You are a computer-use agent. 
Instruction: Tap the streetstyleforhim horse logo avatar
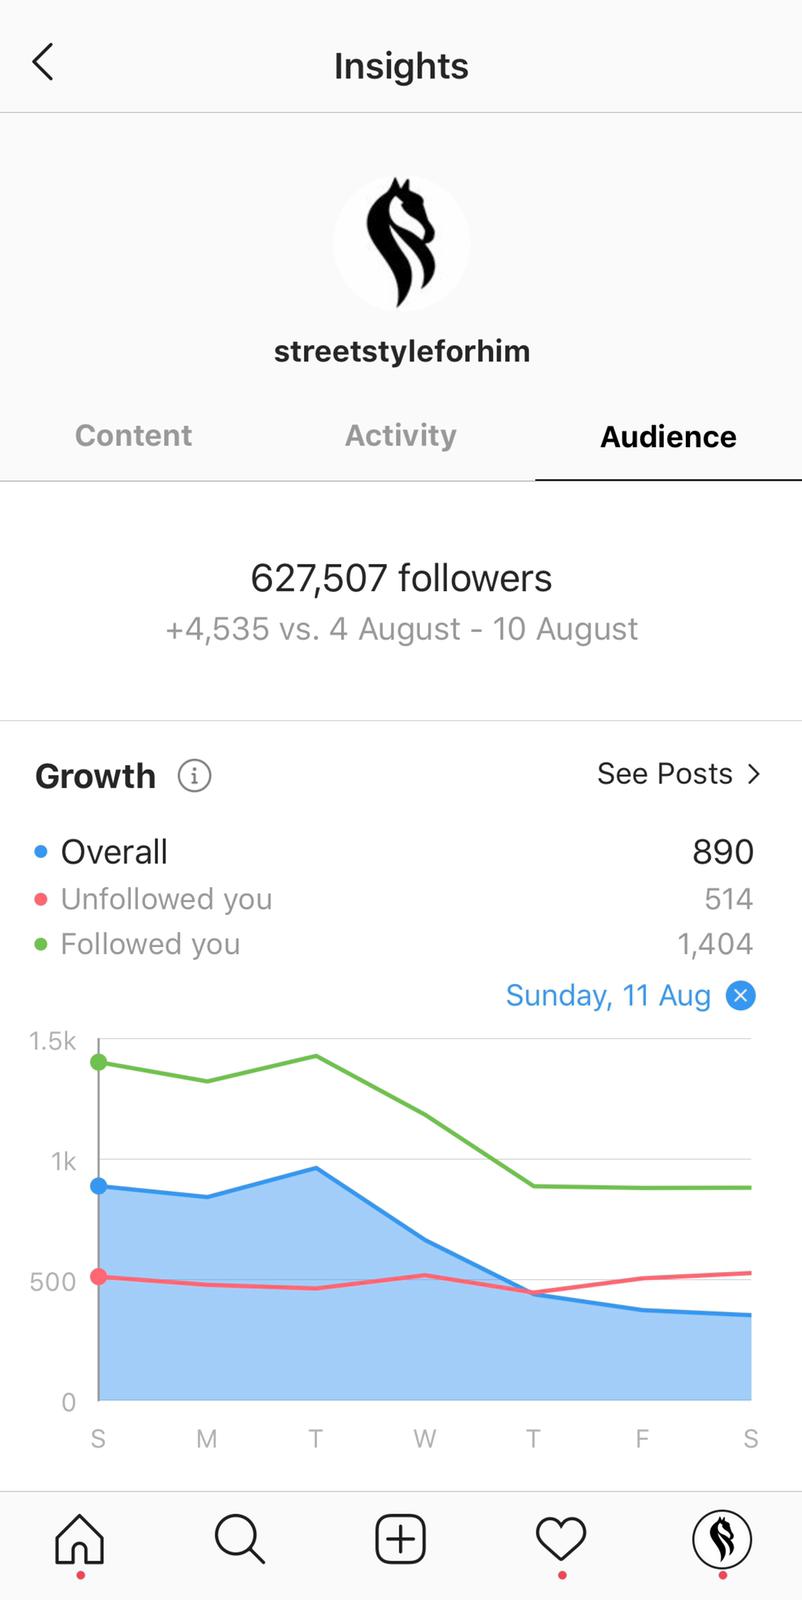tap(401, 243)
